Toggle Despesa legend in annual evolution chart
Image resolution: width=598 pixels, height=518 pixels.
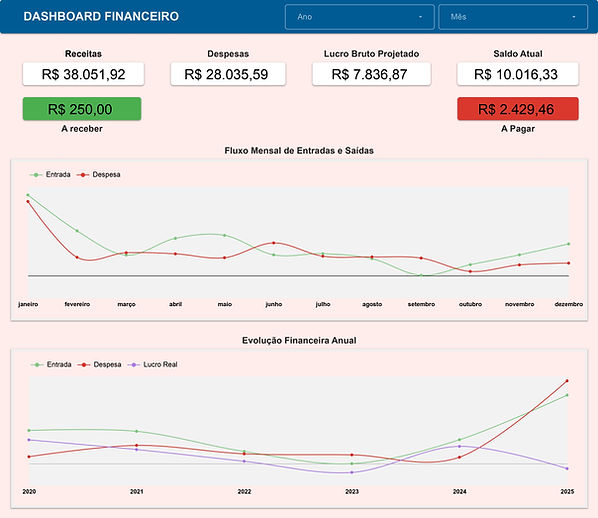[x=100, y=365]
